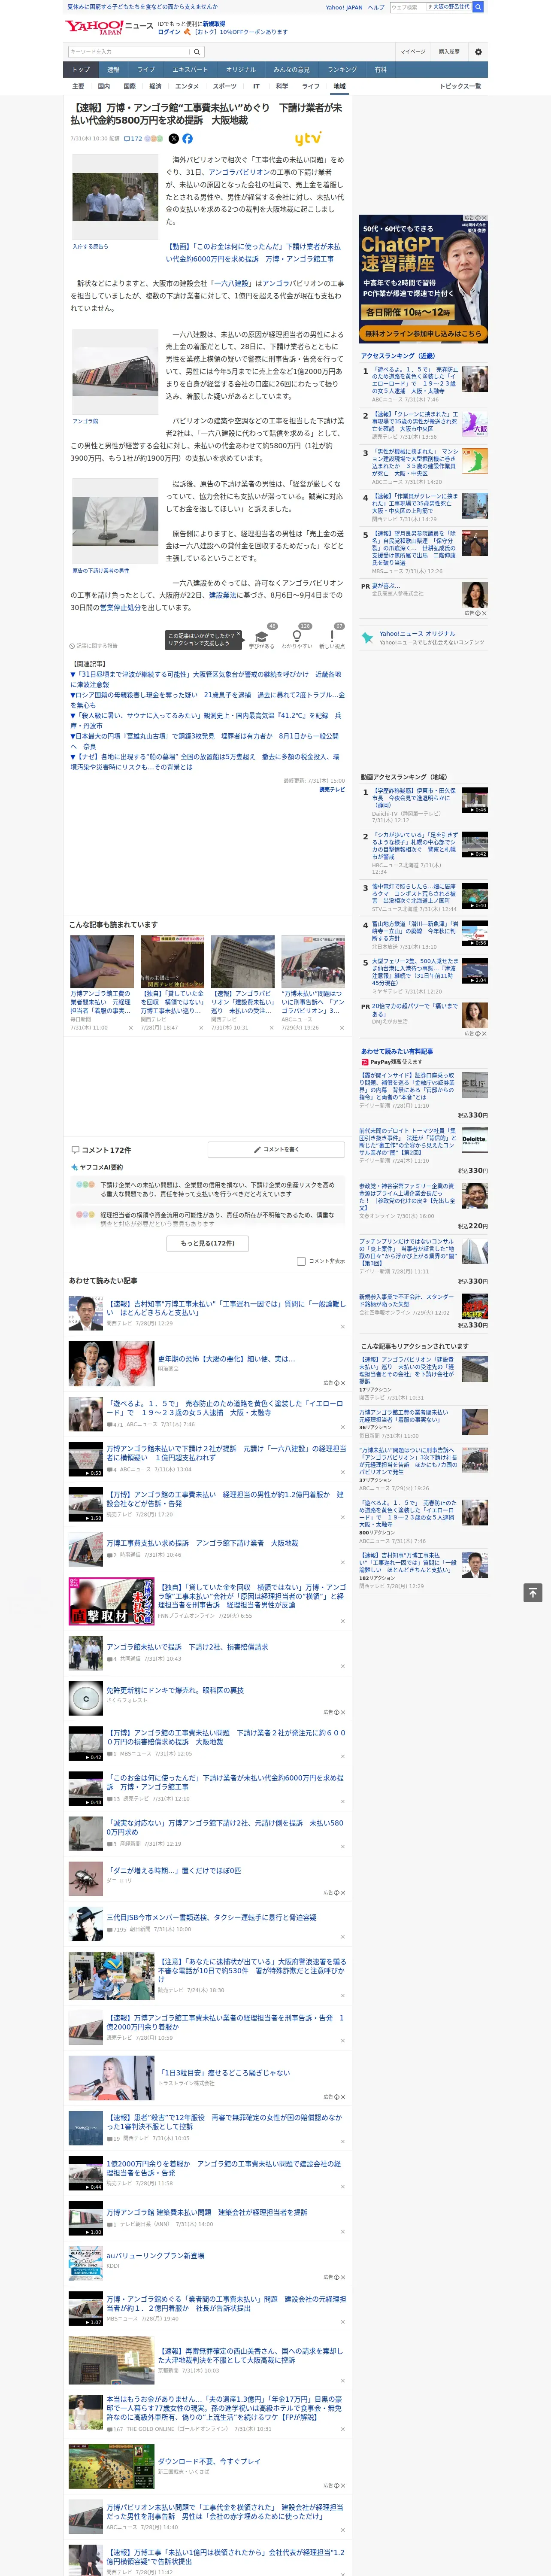
Task: Open the 新規取得 link next to the login area
Action: click(214, 23)
